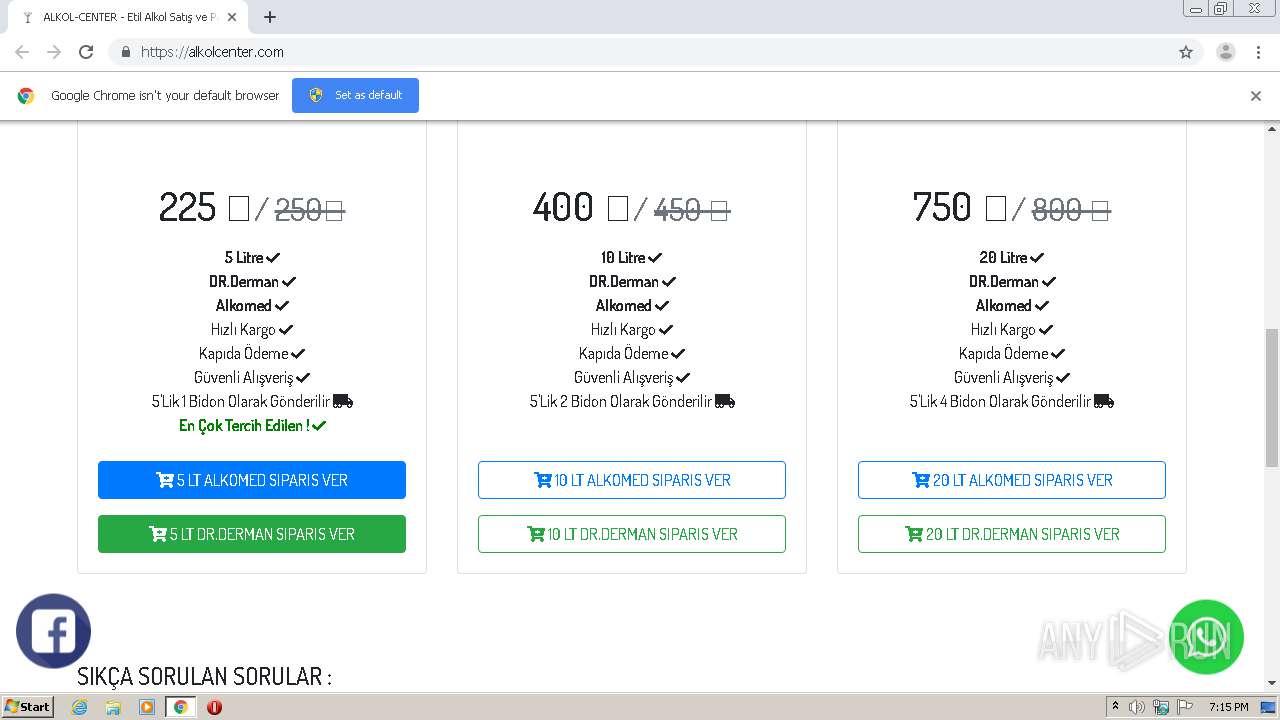Image resolution: width=1280 pixels, height=720 pixels.
Task: Order 5 LT Alkomed
Action: [252, 480]
